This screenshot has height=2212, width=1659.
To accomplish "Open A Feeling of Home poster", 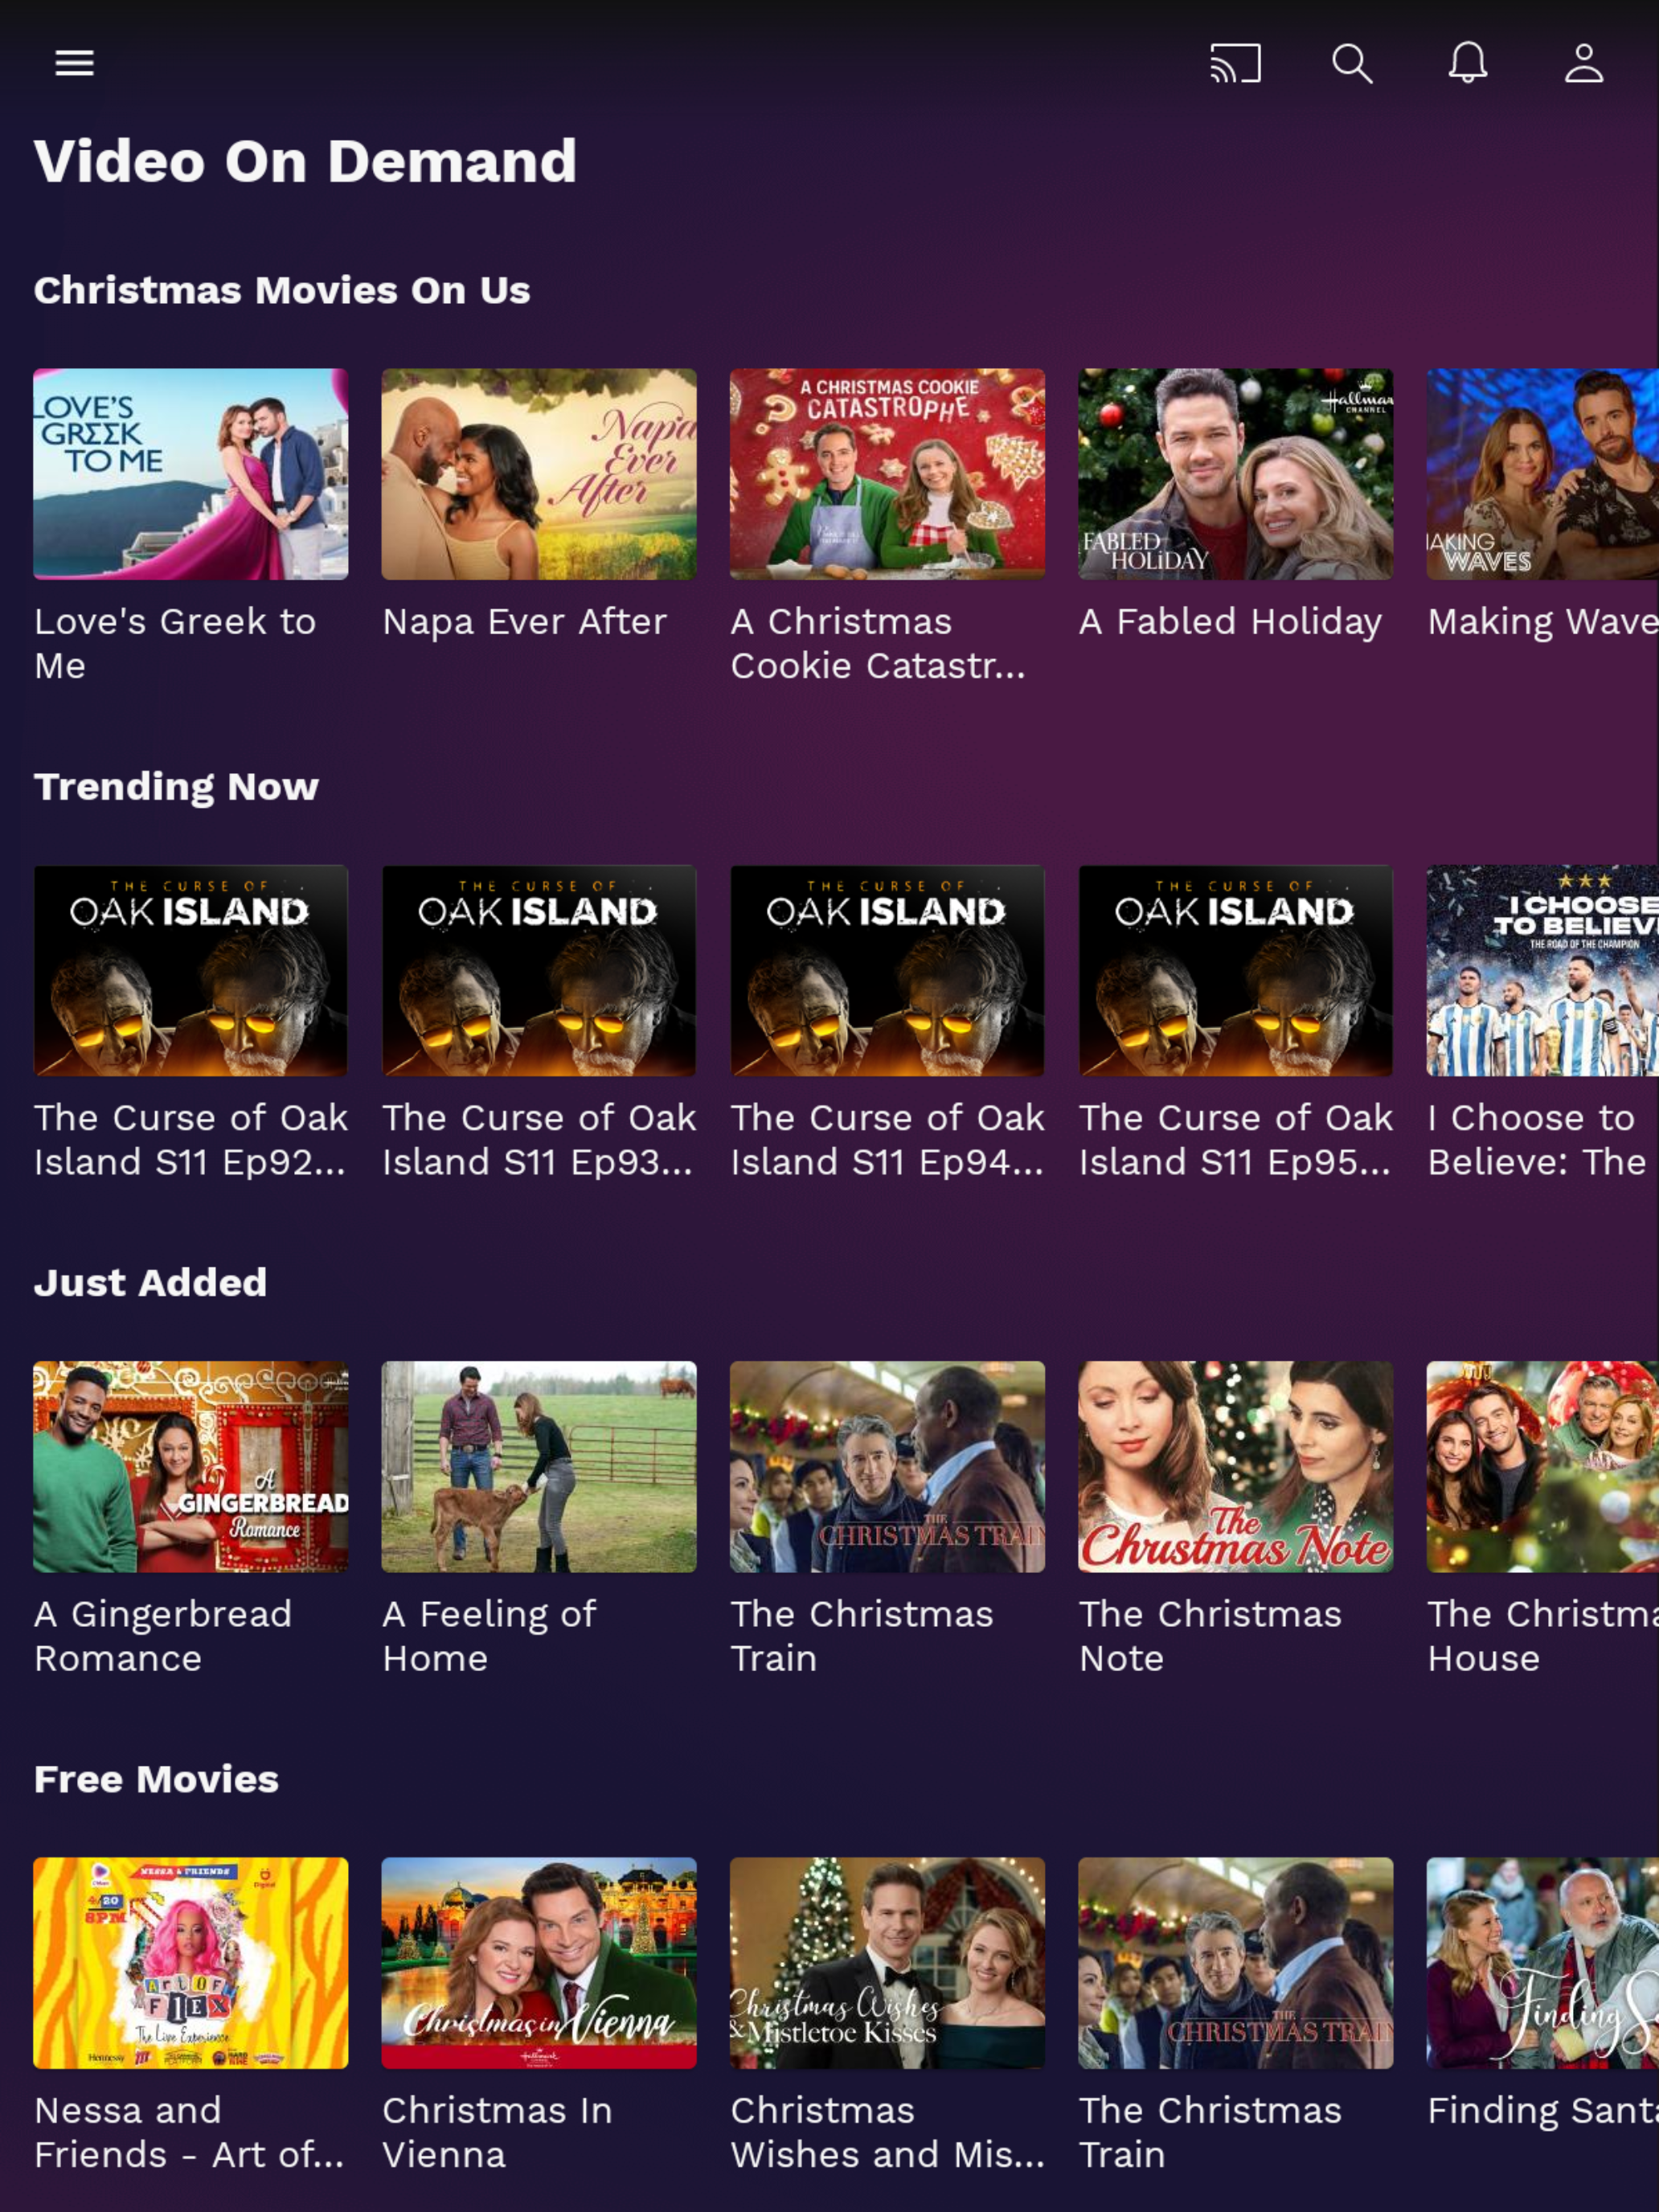I will click(x=539, y=1466).
